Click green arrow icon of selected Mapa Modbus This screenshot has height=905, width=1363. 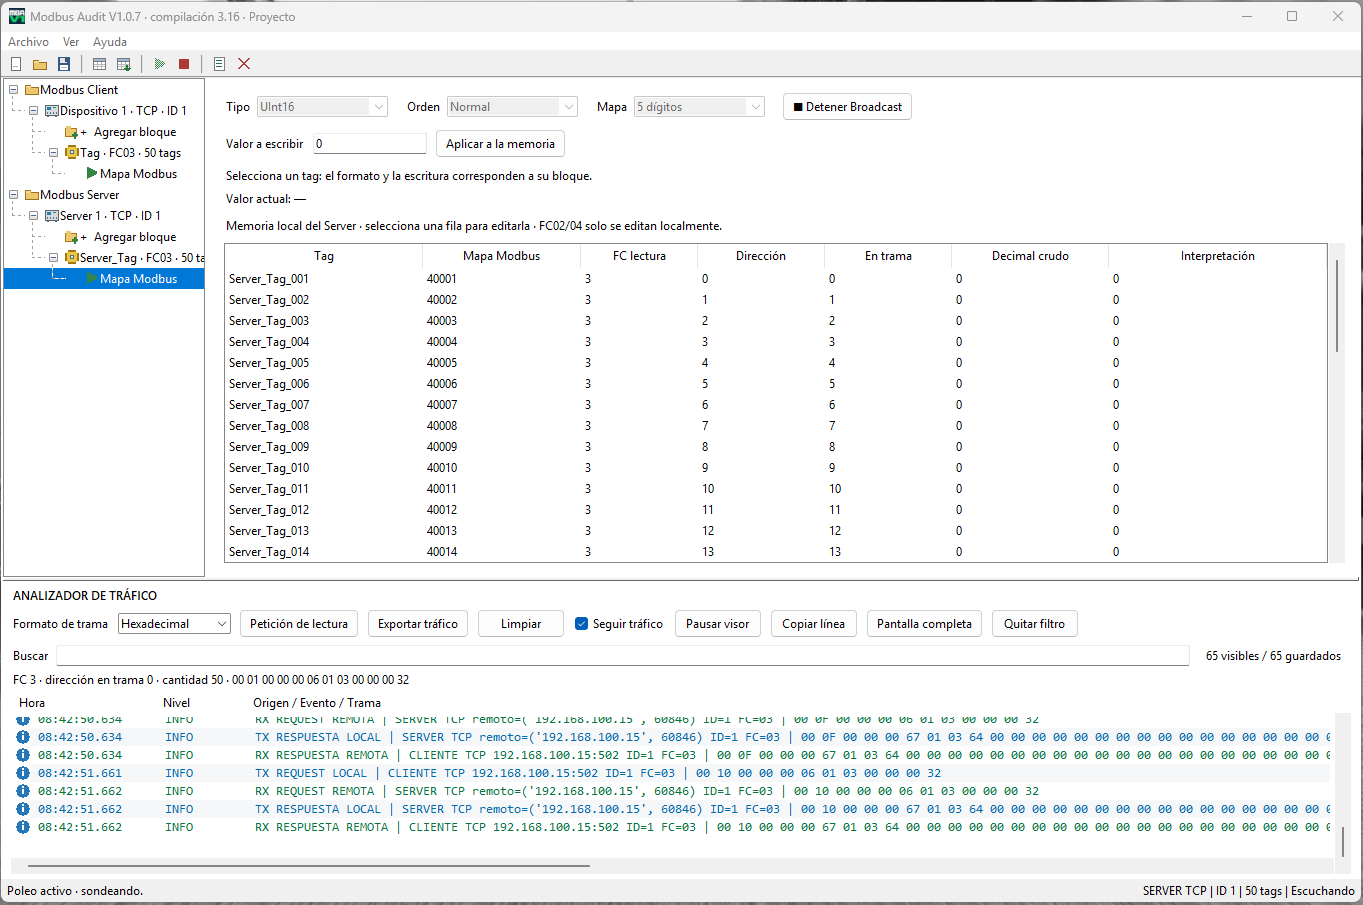point(92,279)
